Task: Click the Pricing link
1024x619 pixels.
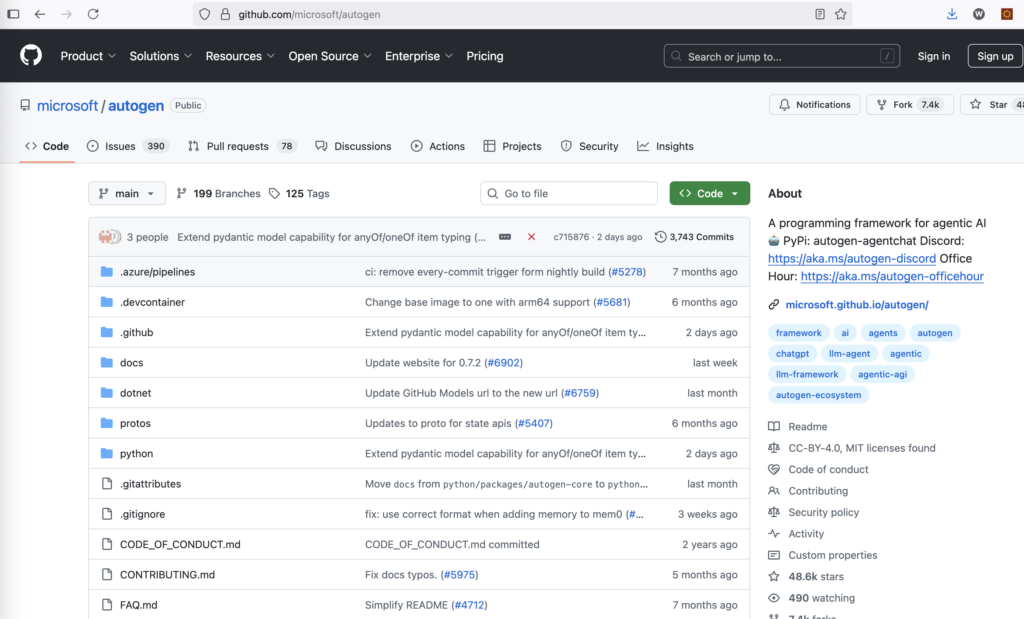Action: coord(485,56)
